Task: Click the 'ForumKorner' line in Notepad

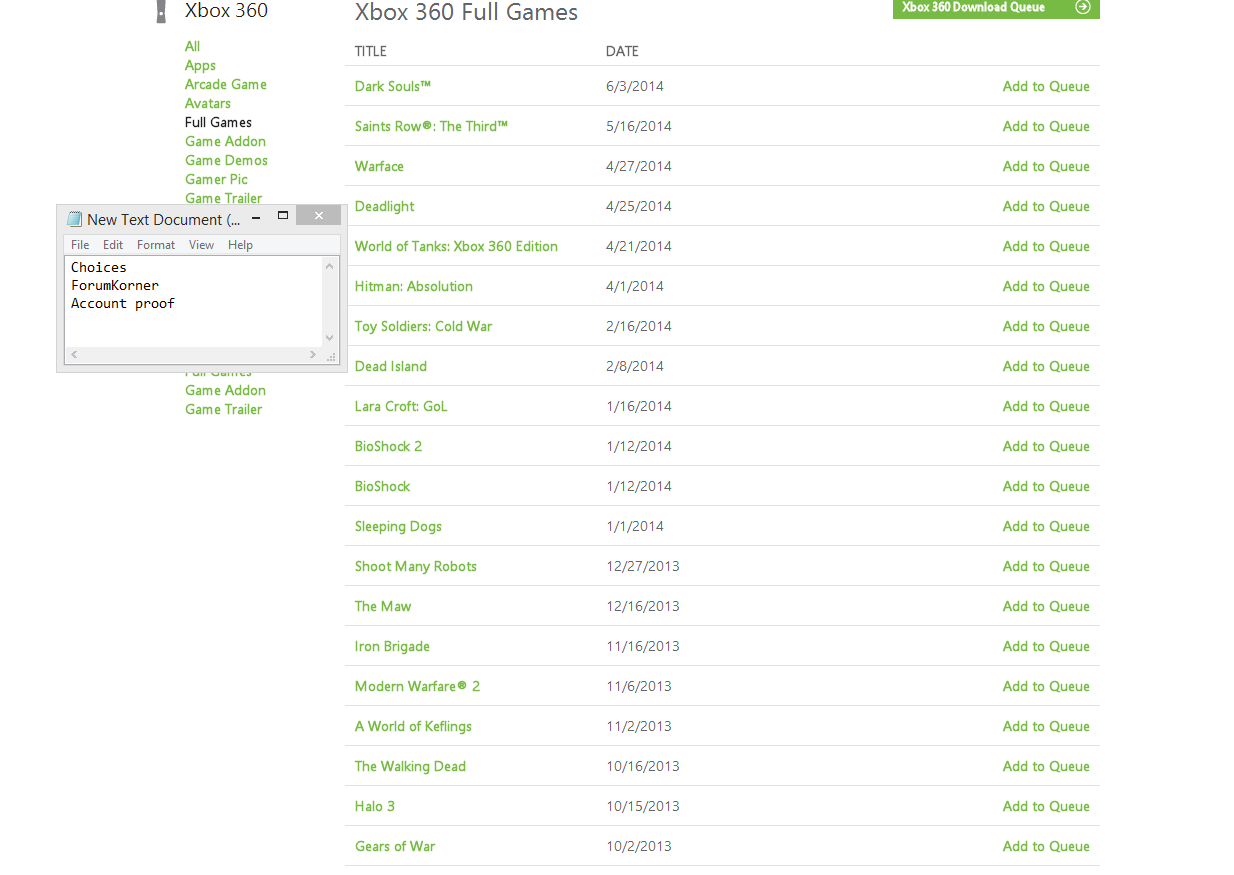Action: 115,285
